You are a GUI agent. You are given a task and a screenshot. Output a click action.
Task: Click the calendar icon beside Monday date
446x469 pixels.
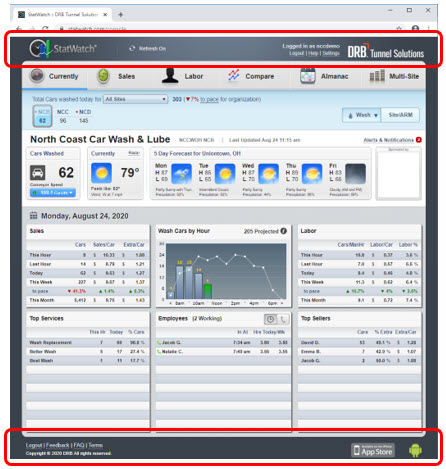(33, 216)
